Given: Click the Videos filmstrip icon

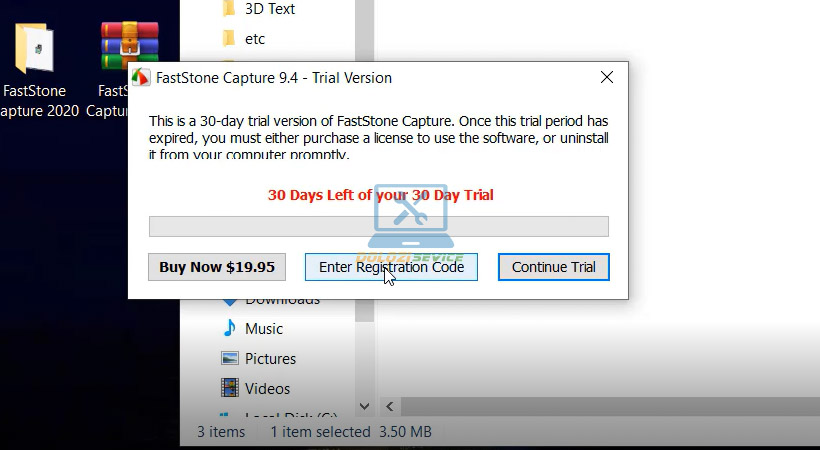Looking at the screenshot, I should (230, 388).
